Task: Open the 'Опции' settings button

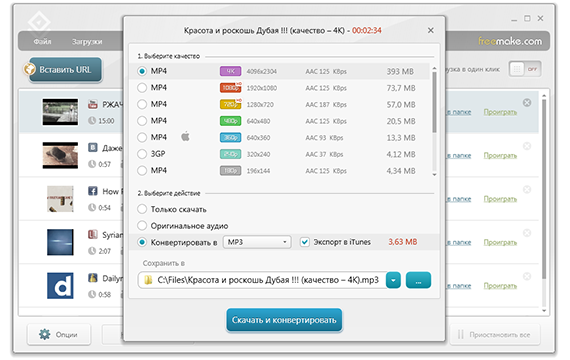Action: [59, 335]
